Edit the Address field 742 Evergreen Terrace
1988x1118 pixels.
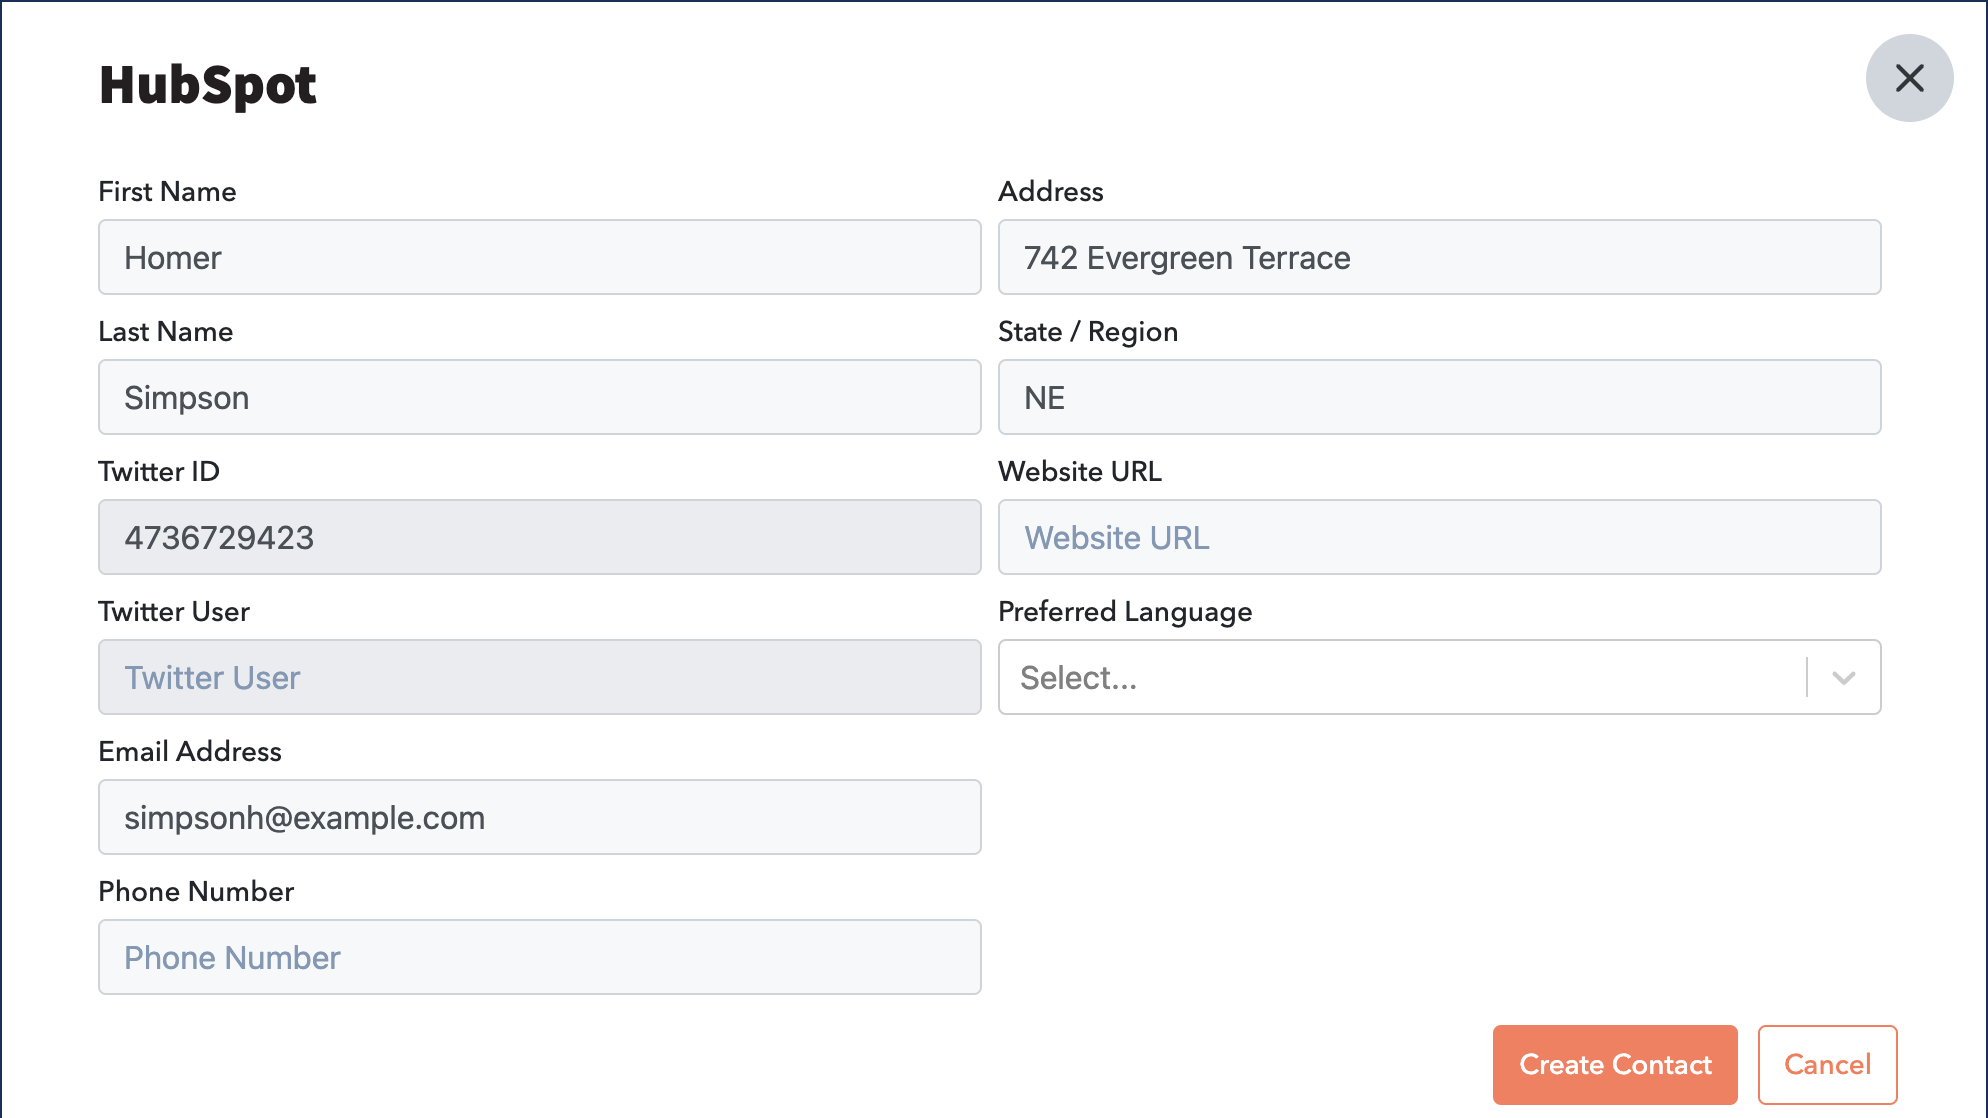(1439, 258)
